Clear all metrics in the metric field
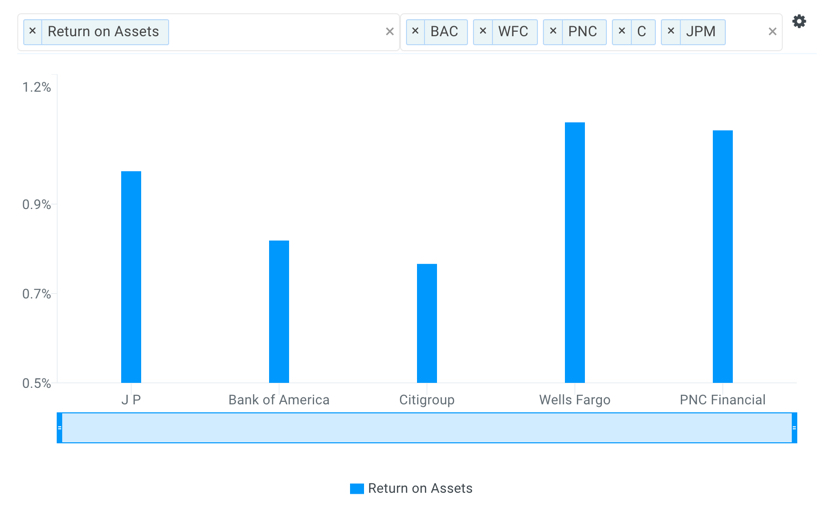 [389, 32]
